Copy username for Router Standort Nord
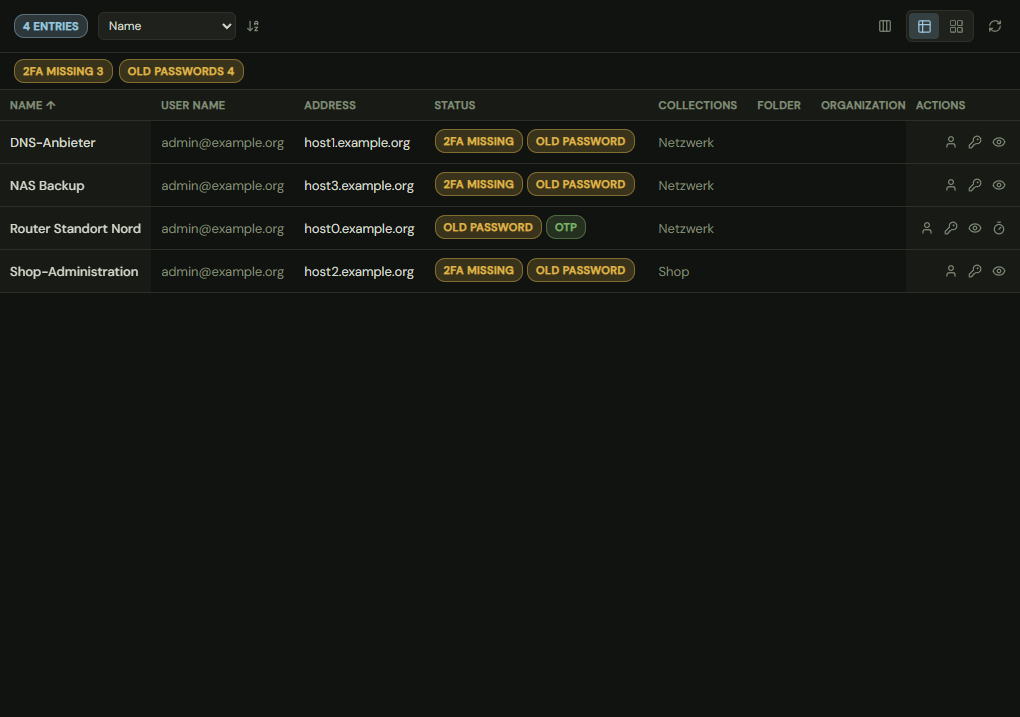This screenshot has height=717, width=1020. [x=926, y=228]
